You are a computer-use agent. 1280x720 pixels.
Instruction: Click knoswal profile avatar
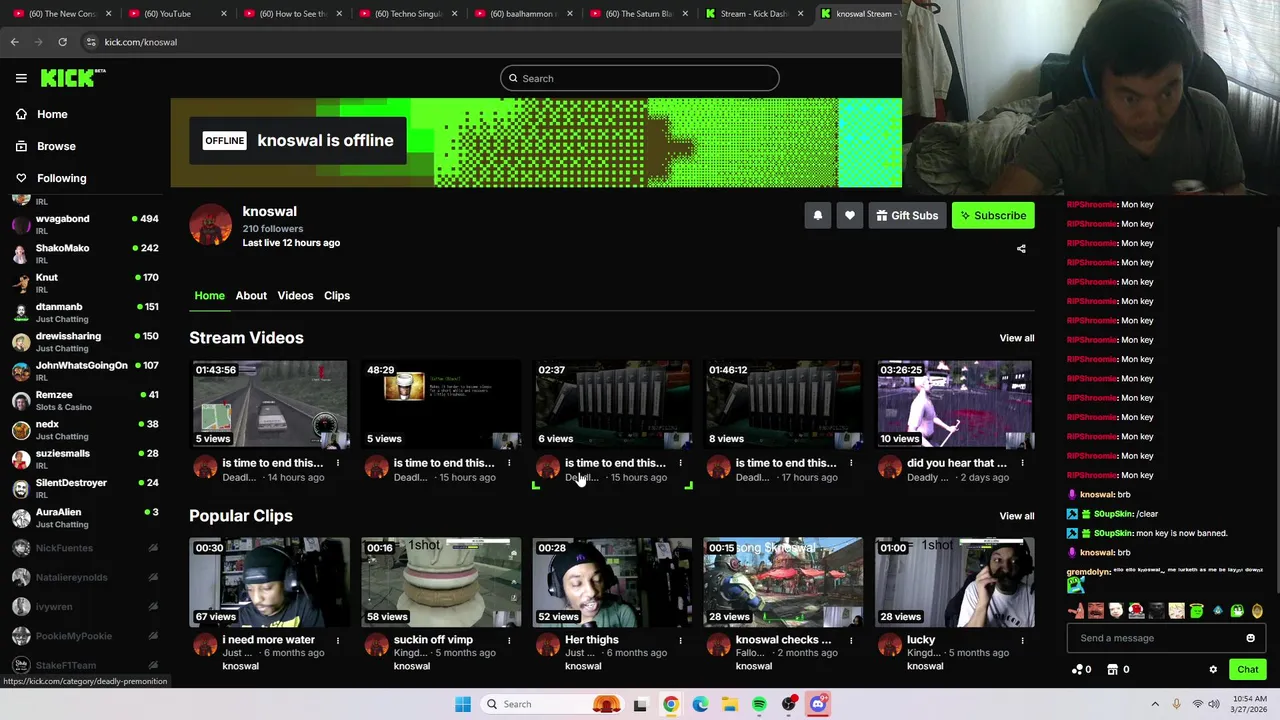(210, 225)
